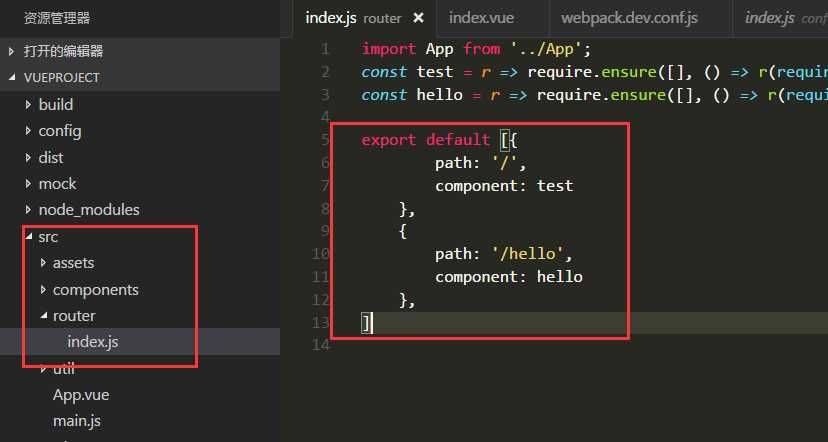
Task: Click 'const hello' variable name
Action: 439,95
